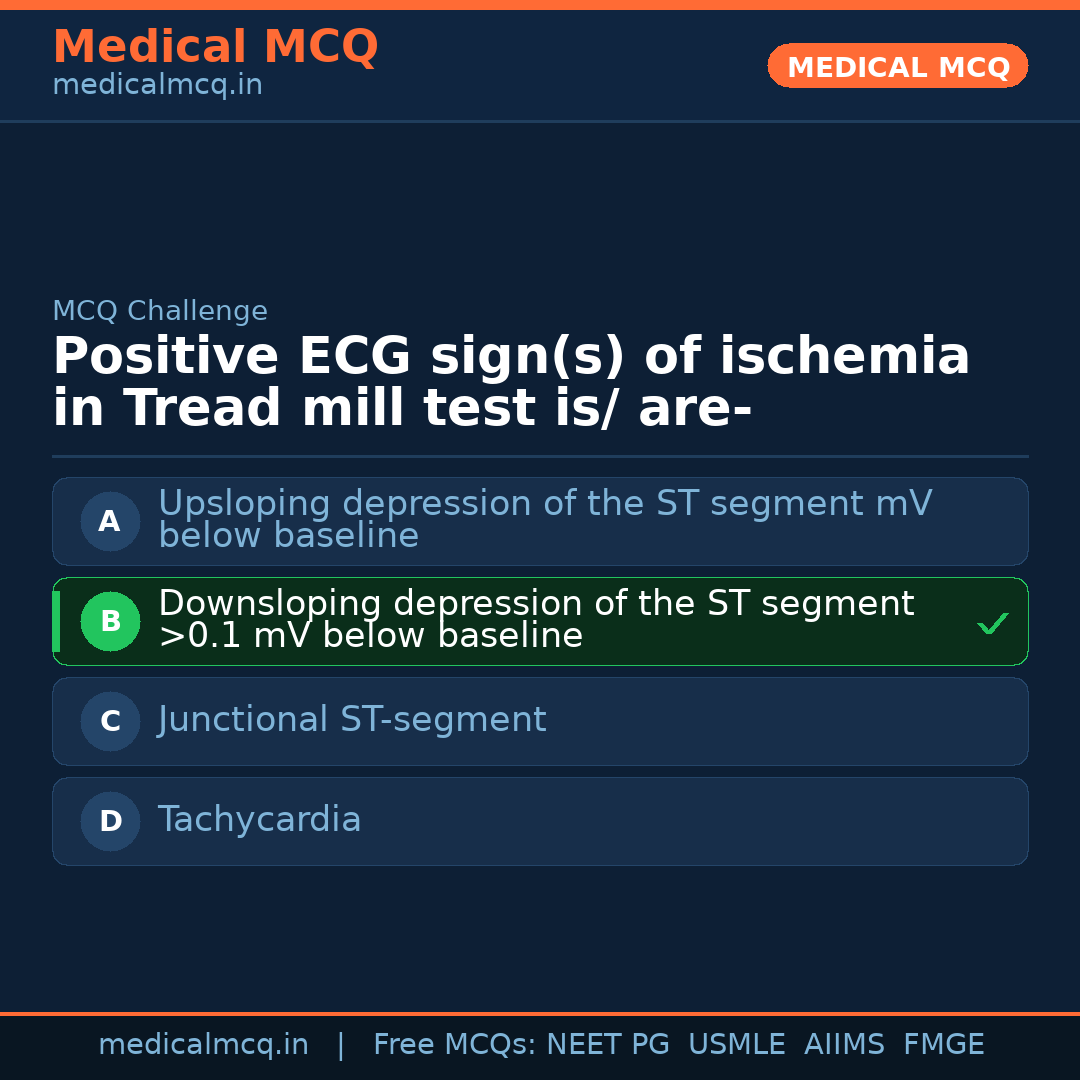Choose the Tachycardia answer text
Screen dimensions: 1080x1080
tap(259, 820)
